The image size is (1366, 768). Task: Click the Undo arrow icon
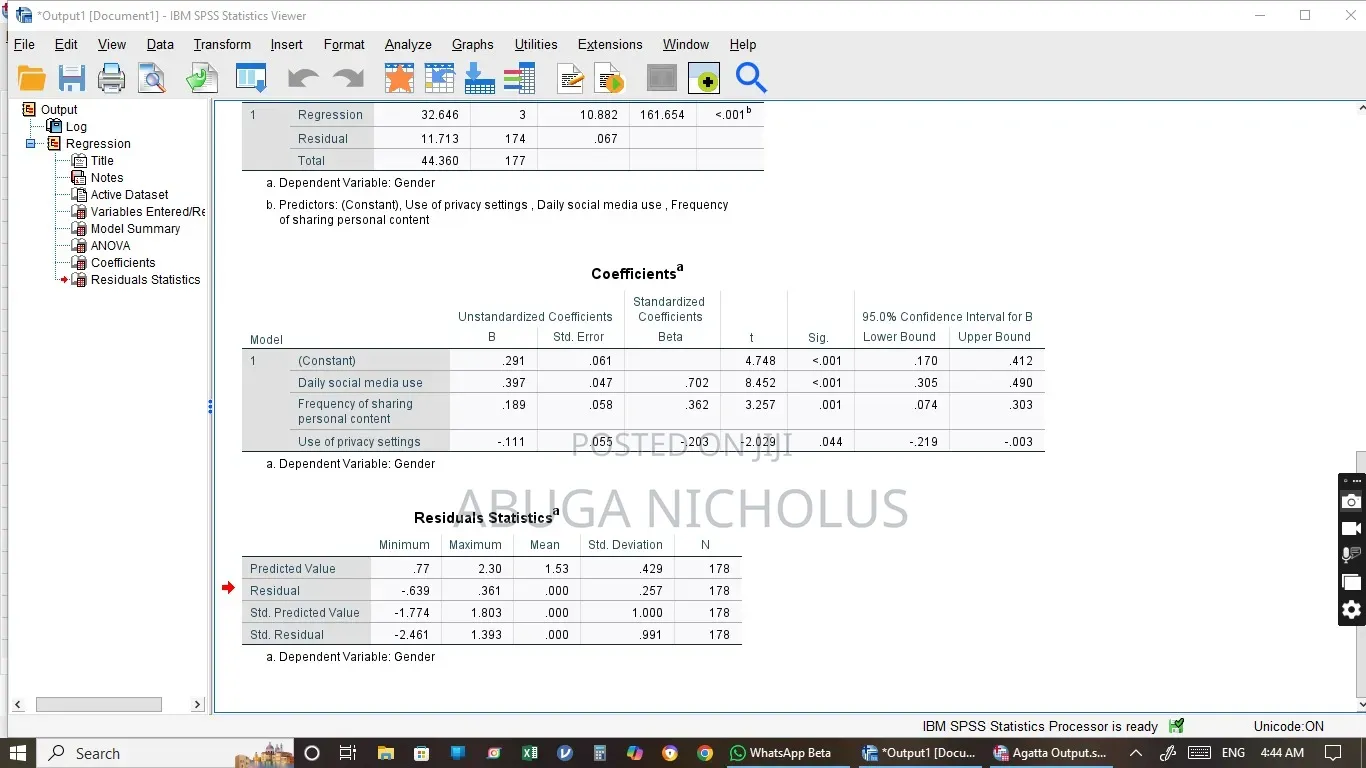click(303, 78)
